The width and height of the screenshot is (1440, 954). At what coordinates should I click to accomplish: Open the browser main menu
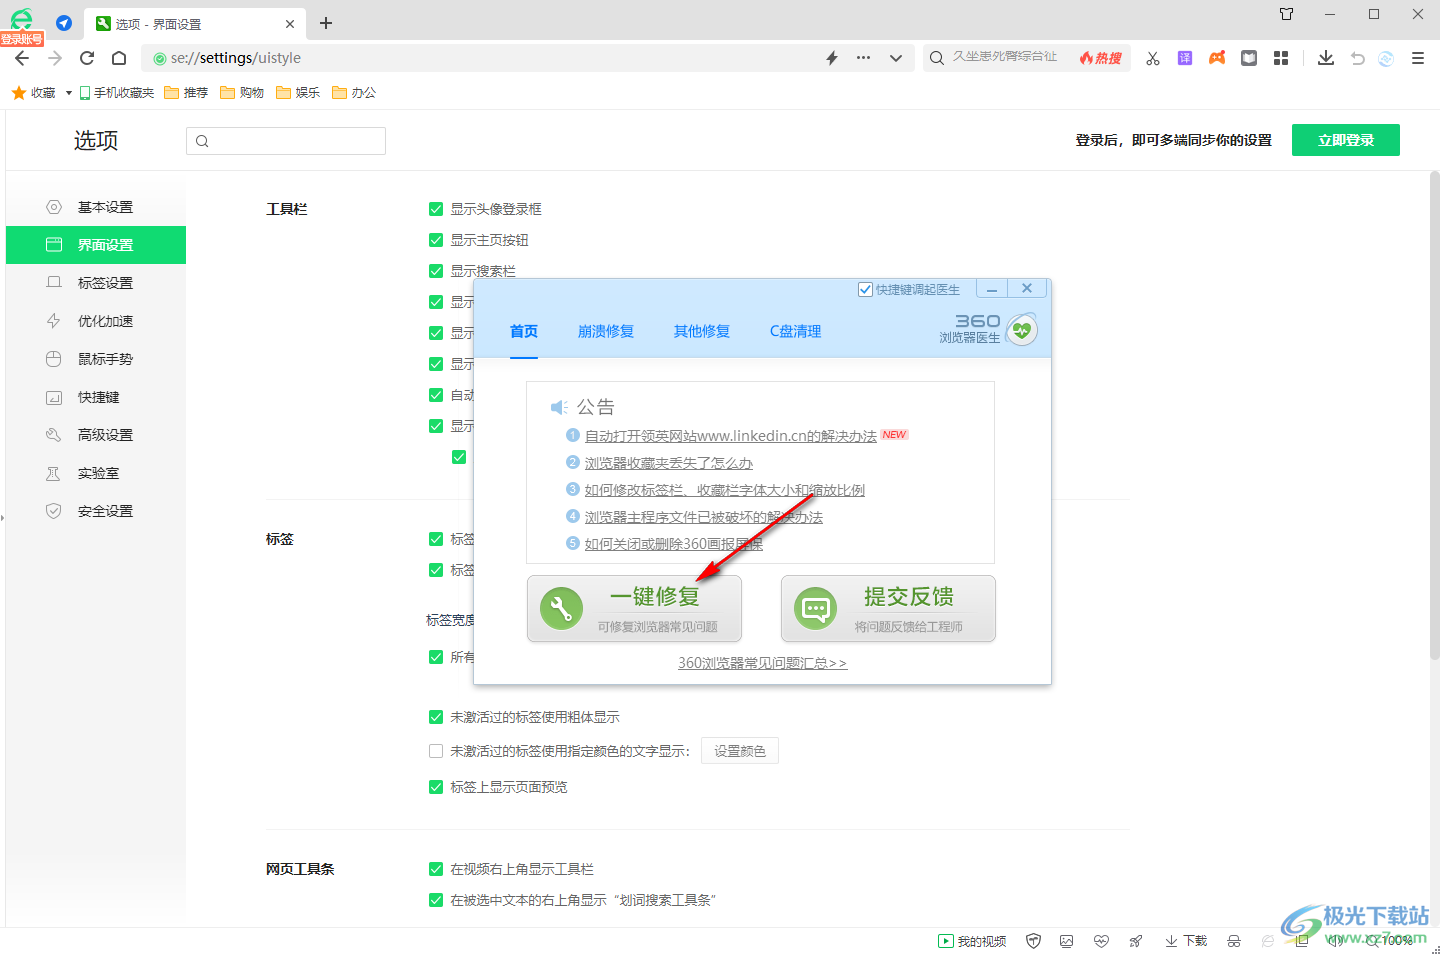click(x=1418, y=58)
